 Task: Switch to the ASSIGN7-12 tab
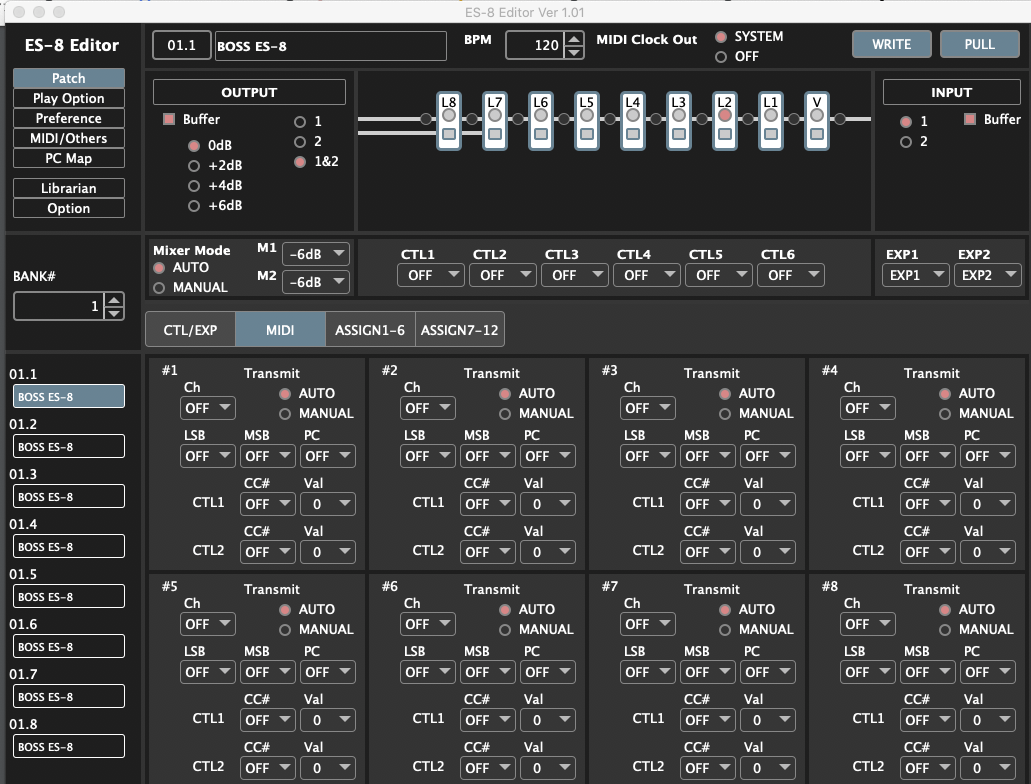tap(460, 330)
